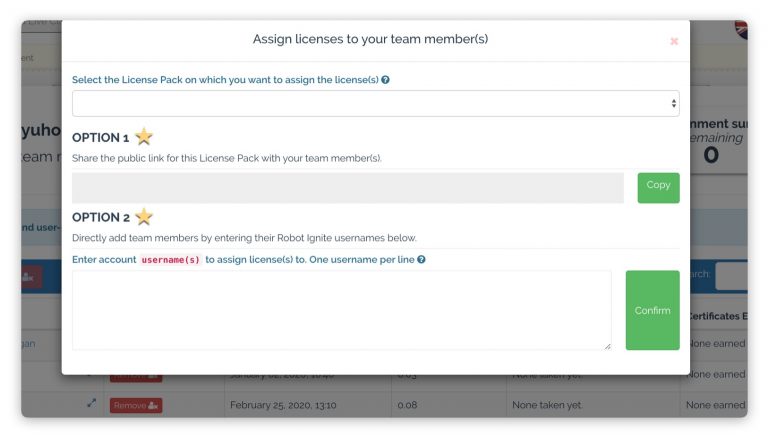
Task: Click the Remove button in the February 25 row
Action: [x=136, y=406]
